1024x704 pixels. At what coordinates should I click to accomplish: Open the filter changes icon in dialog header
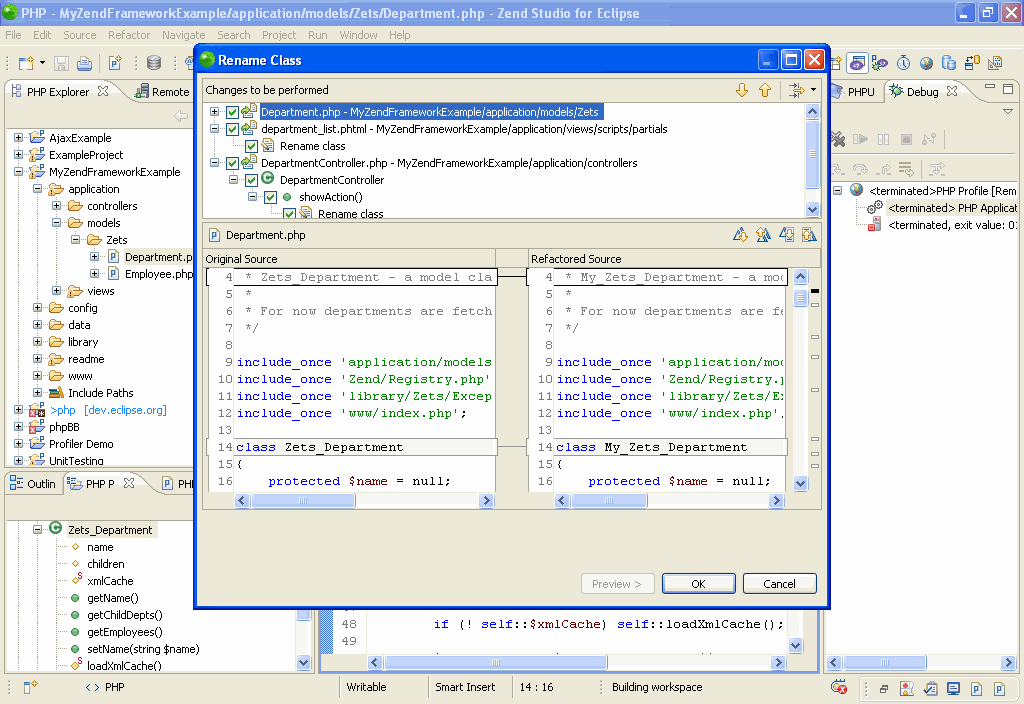coord(796,90)
